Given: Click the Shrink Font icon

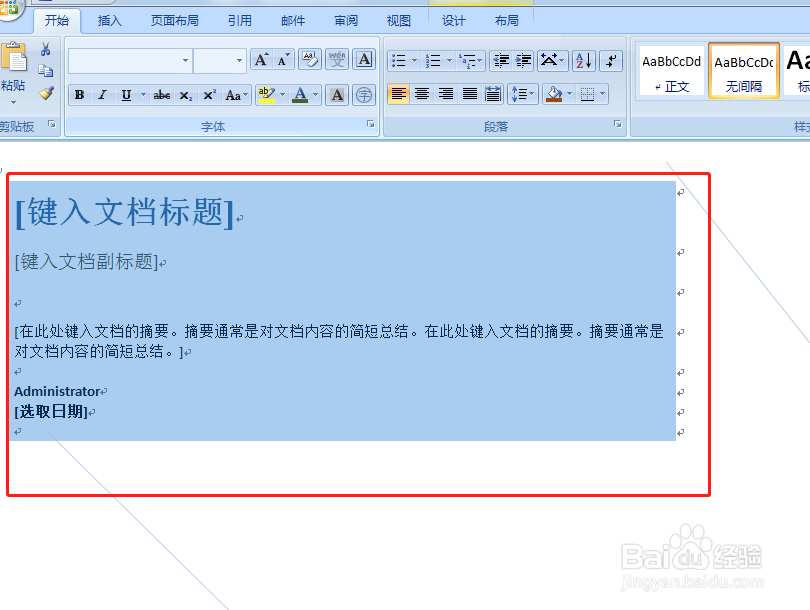Looking at the screenshot, I should (284, 60).
